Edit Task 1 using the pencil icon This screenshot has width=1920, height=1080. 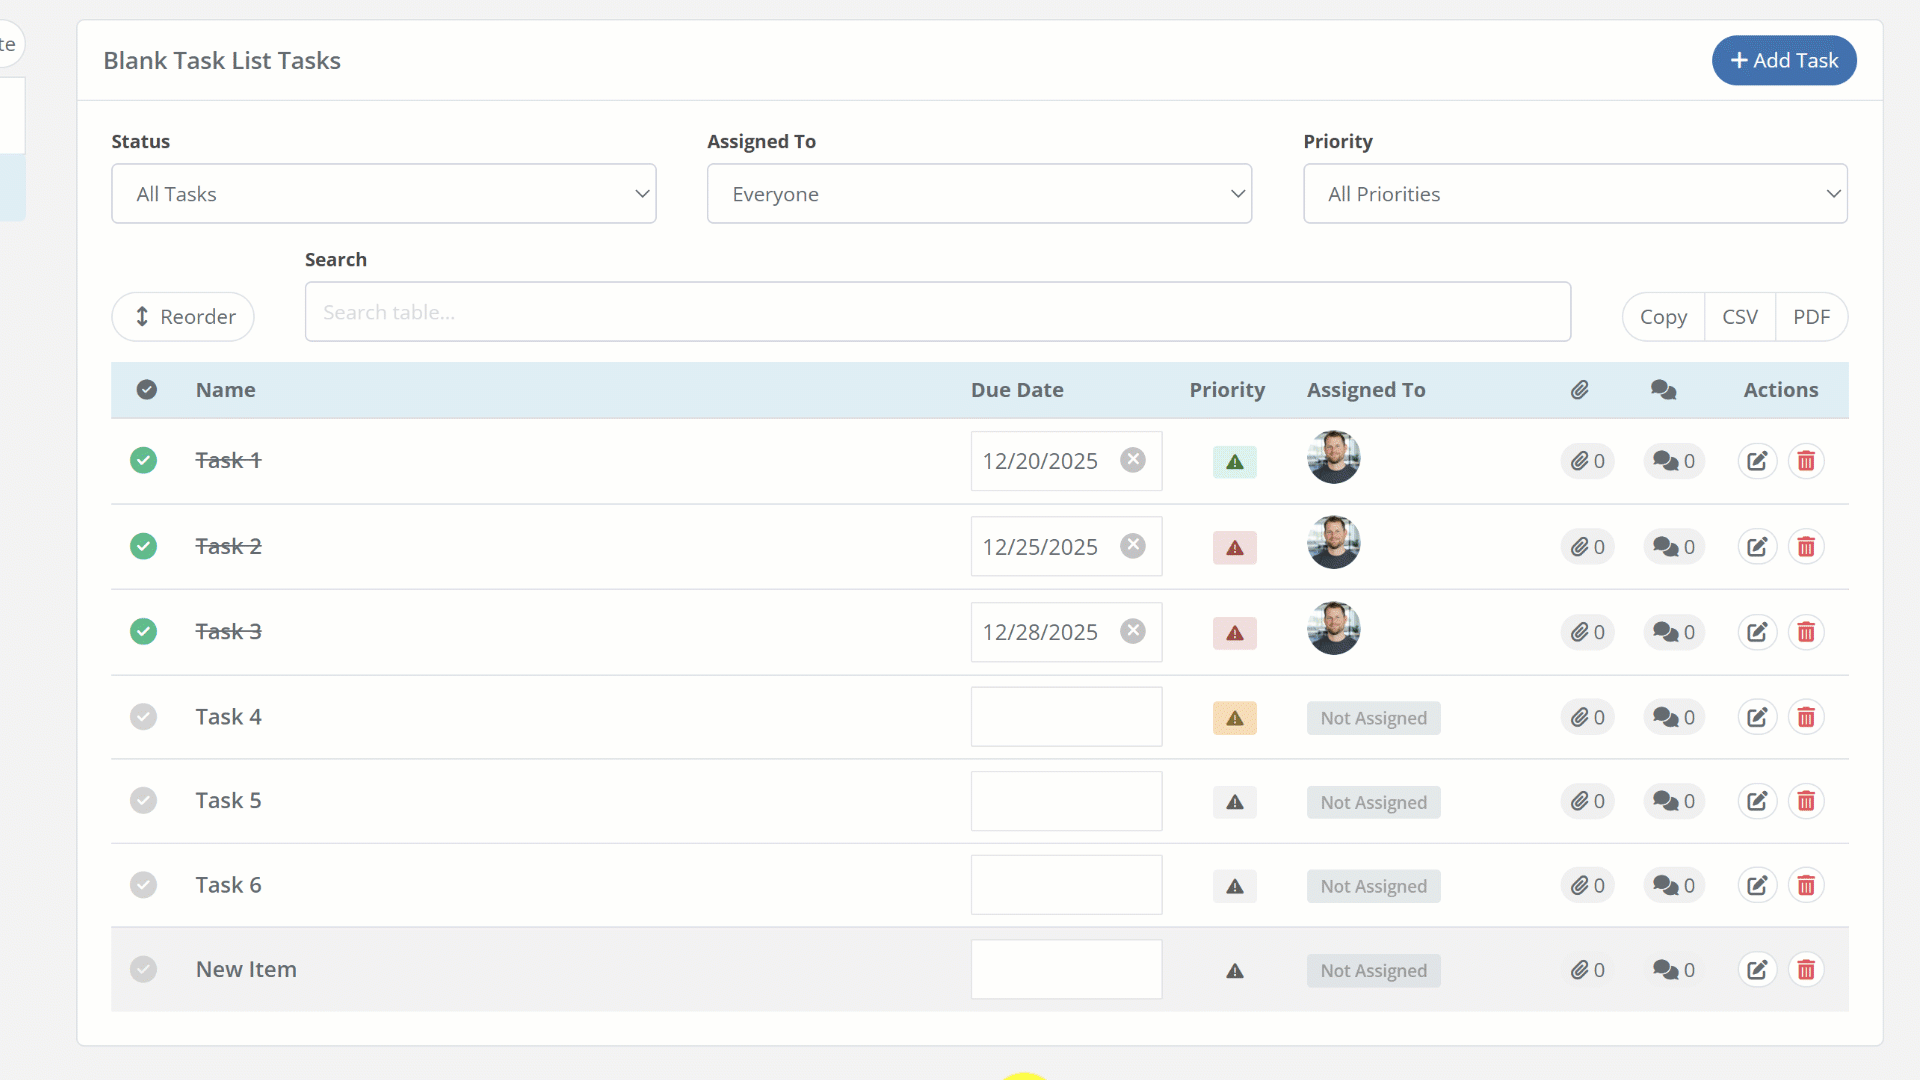pyautogui.click(x=1757, y=461)
